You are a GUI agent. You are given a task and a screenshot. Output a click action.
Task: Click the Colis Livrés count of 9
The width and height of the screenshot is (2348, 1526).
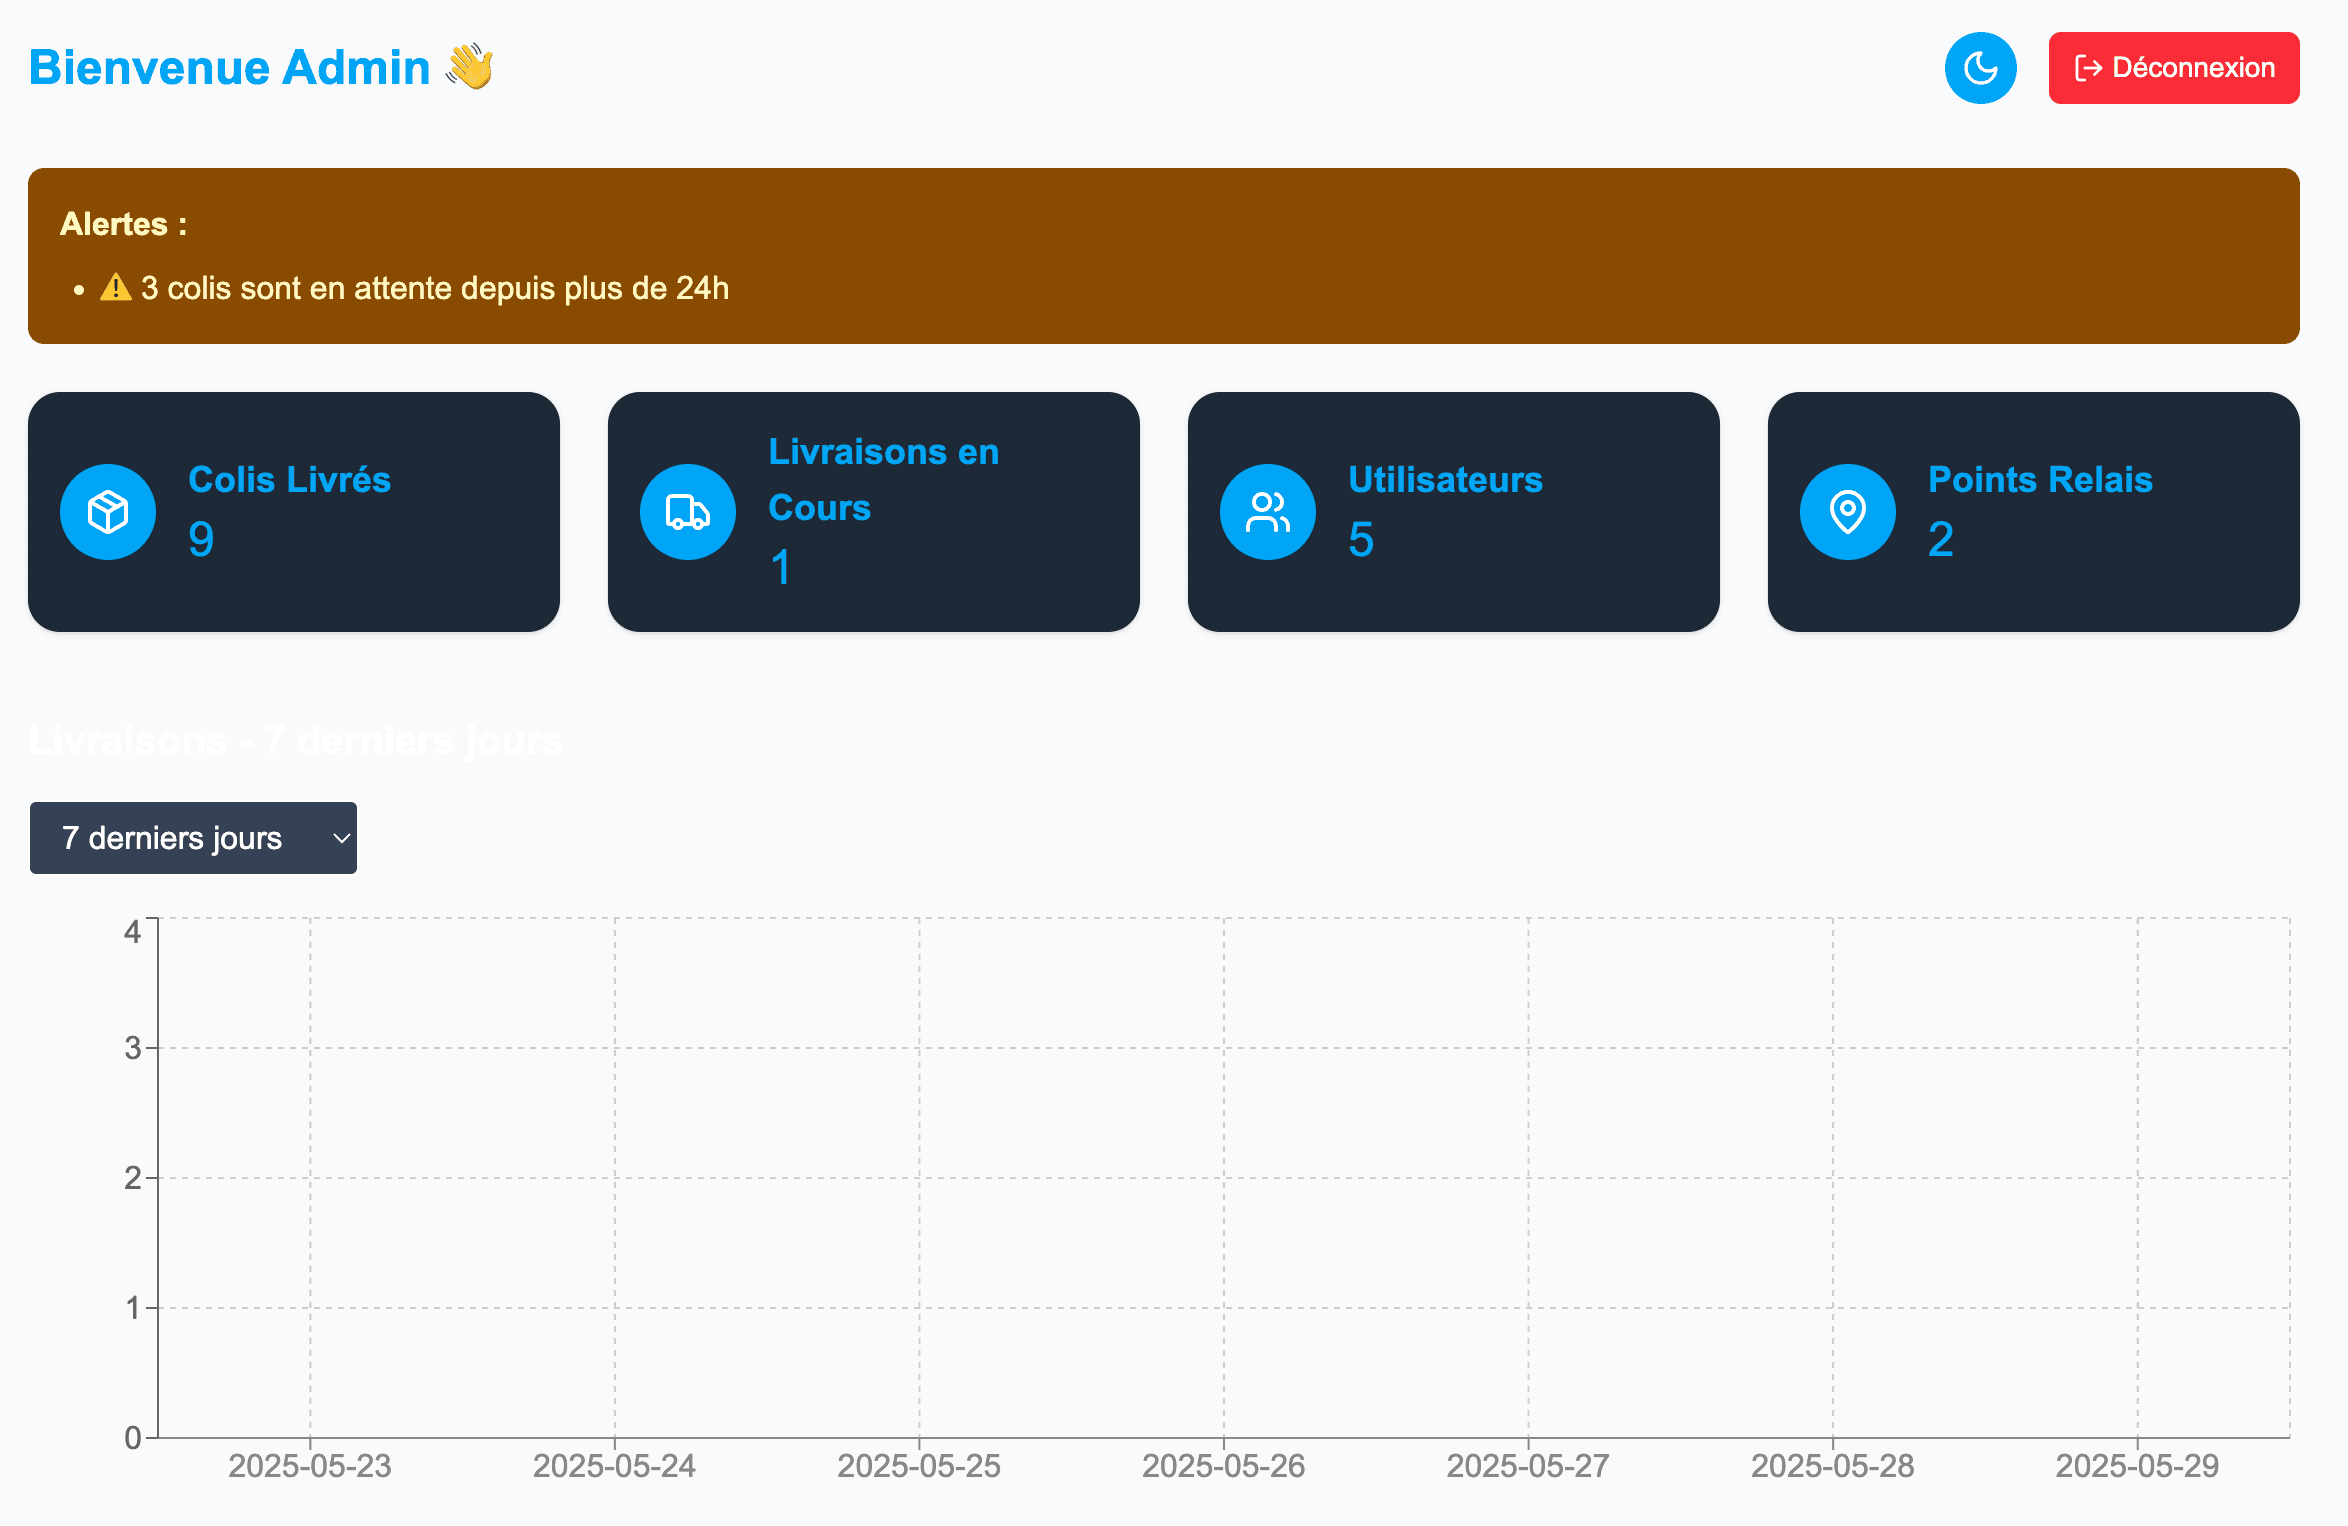201,540
